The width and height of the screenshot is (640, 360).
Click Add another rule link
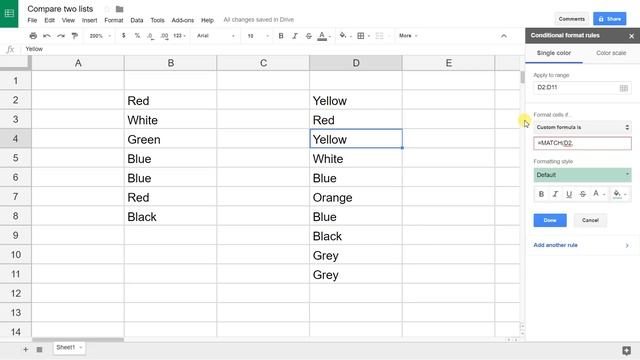click(555, 245)
